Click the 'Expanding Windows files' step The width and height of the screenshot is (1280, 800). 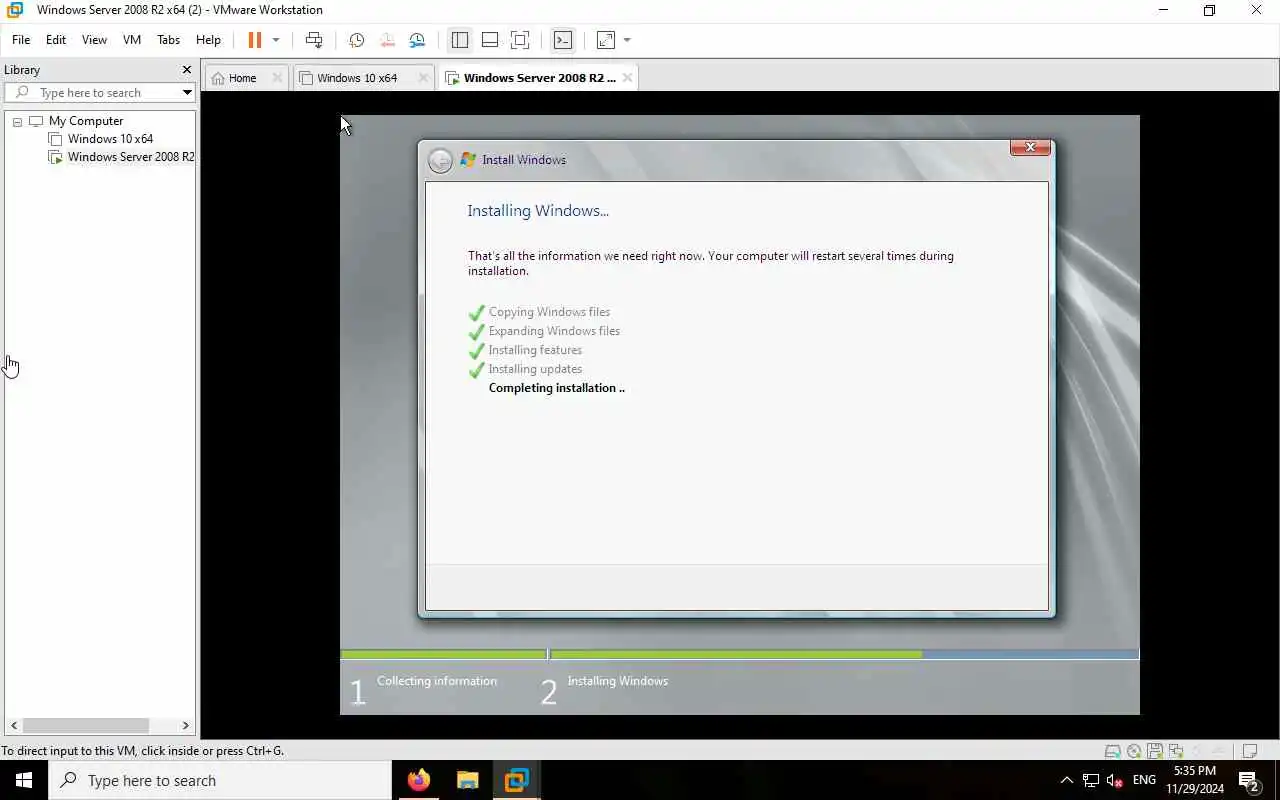pyautogui.click(x=554, y=331)
